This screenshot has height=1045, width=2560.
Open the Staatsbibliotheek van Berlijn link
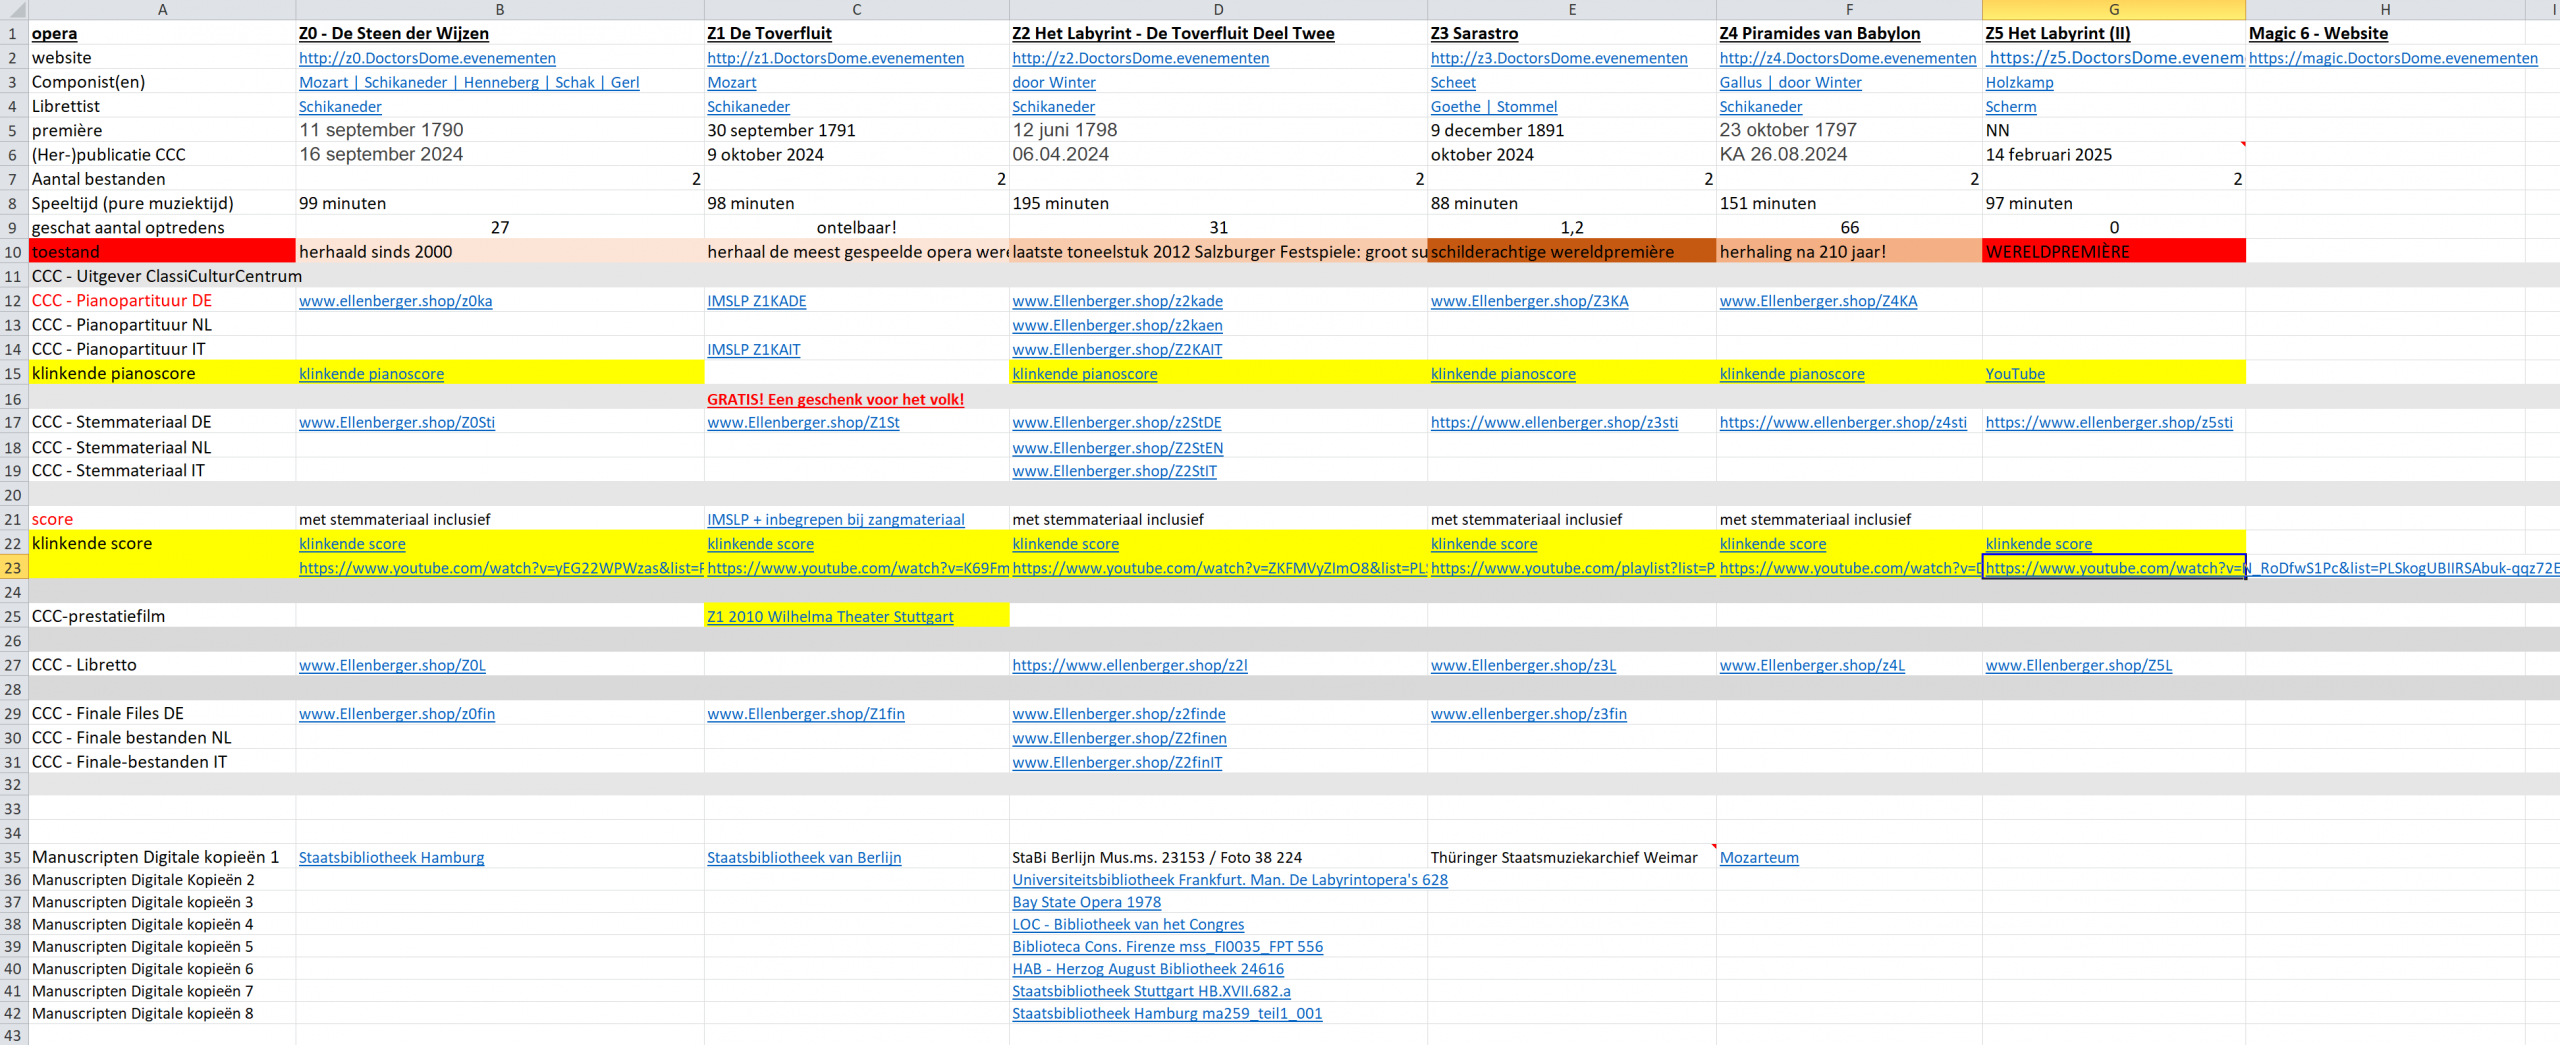(x=804, y=857)
